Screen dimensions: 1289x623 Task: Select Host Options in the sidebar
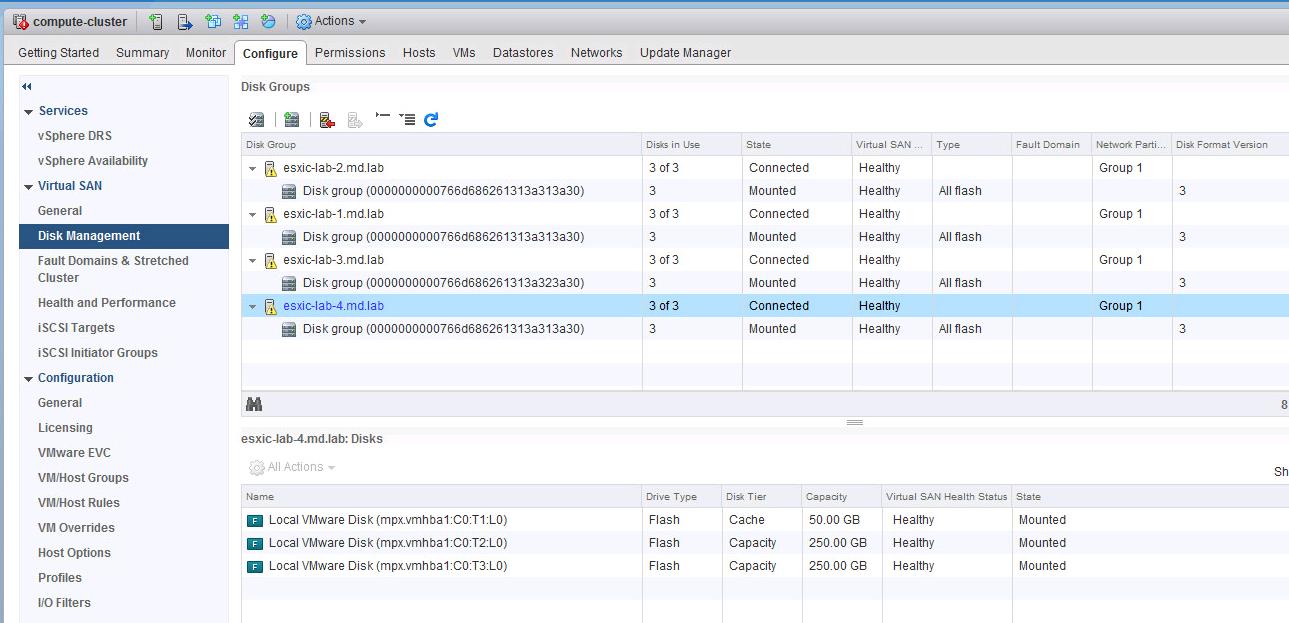coord(74,553)
